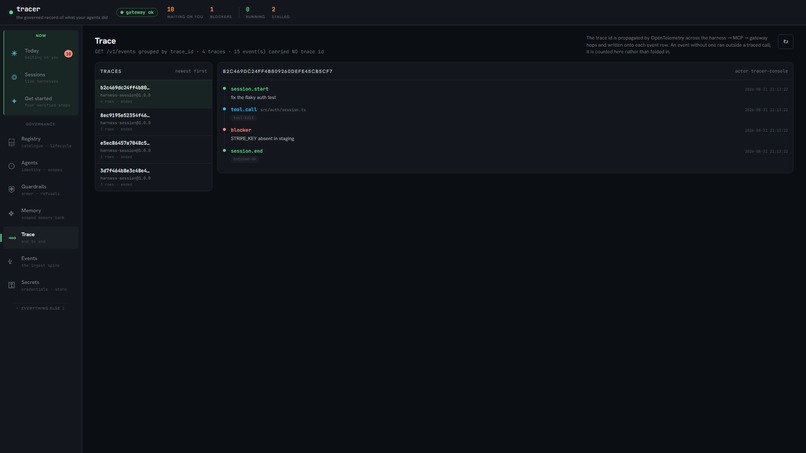Click the Running counter
The height and width of the screenshot is (453, 806).
coord(255,13)
